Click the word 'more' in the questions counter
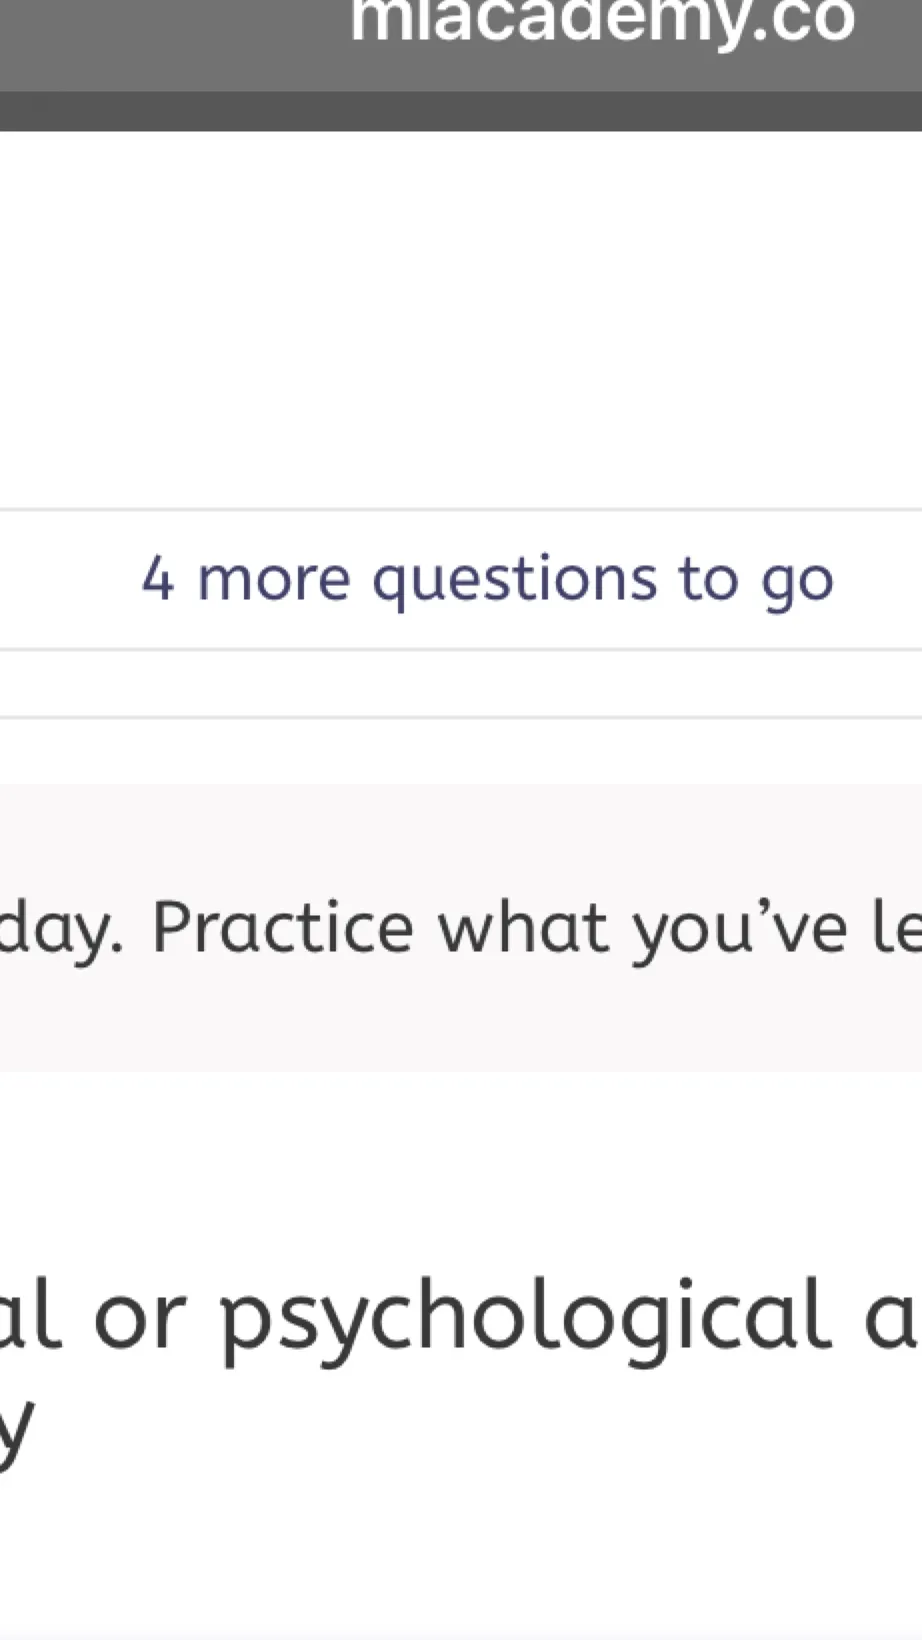Image resolution: width=922 pixels, height=1640 pixels. [x=273, y=580]
